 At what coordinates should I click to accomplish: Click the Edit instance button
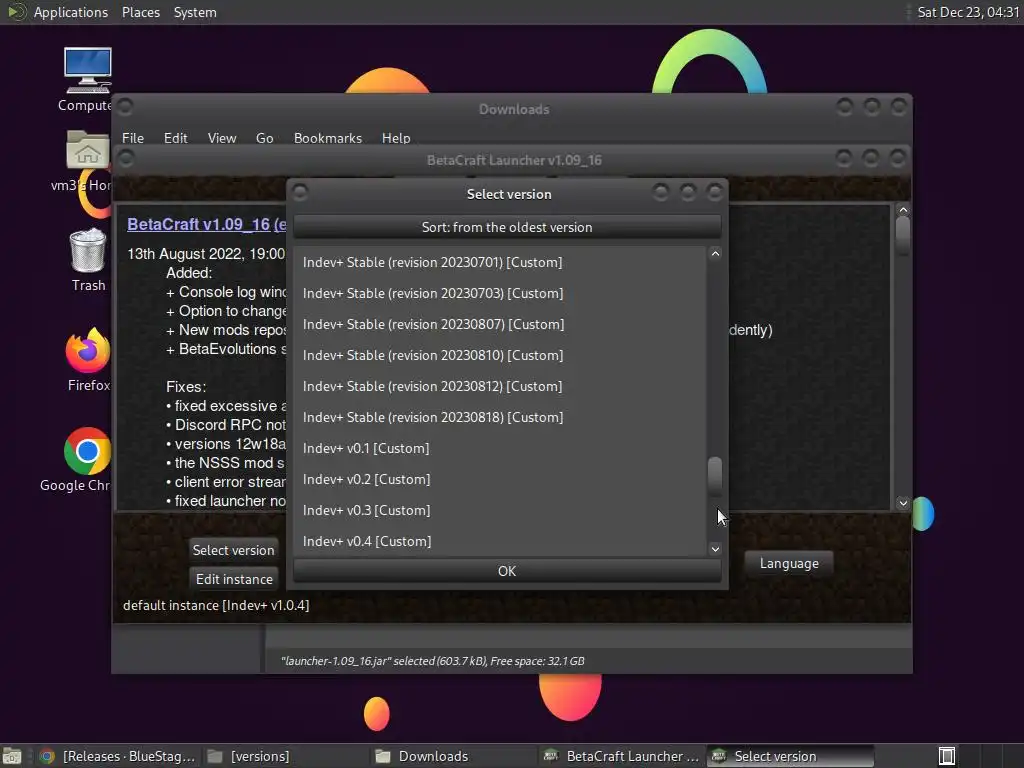pos(234,579)
